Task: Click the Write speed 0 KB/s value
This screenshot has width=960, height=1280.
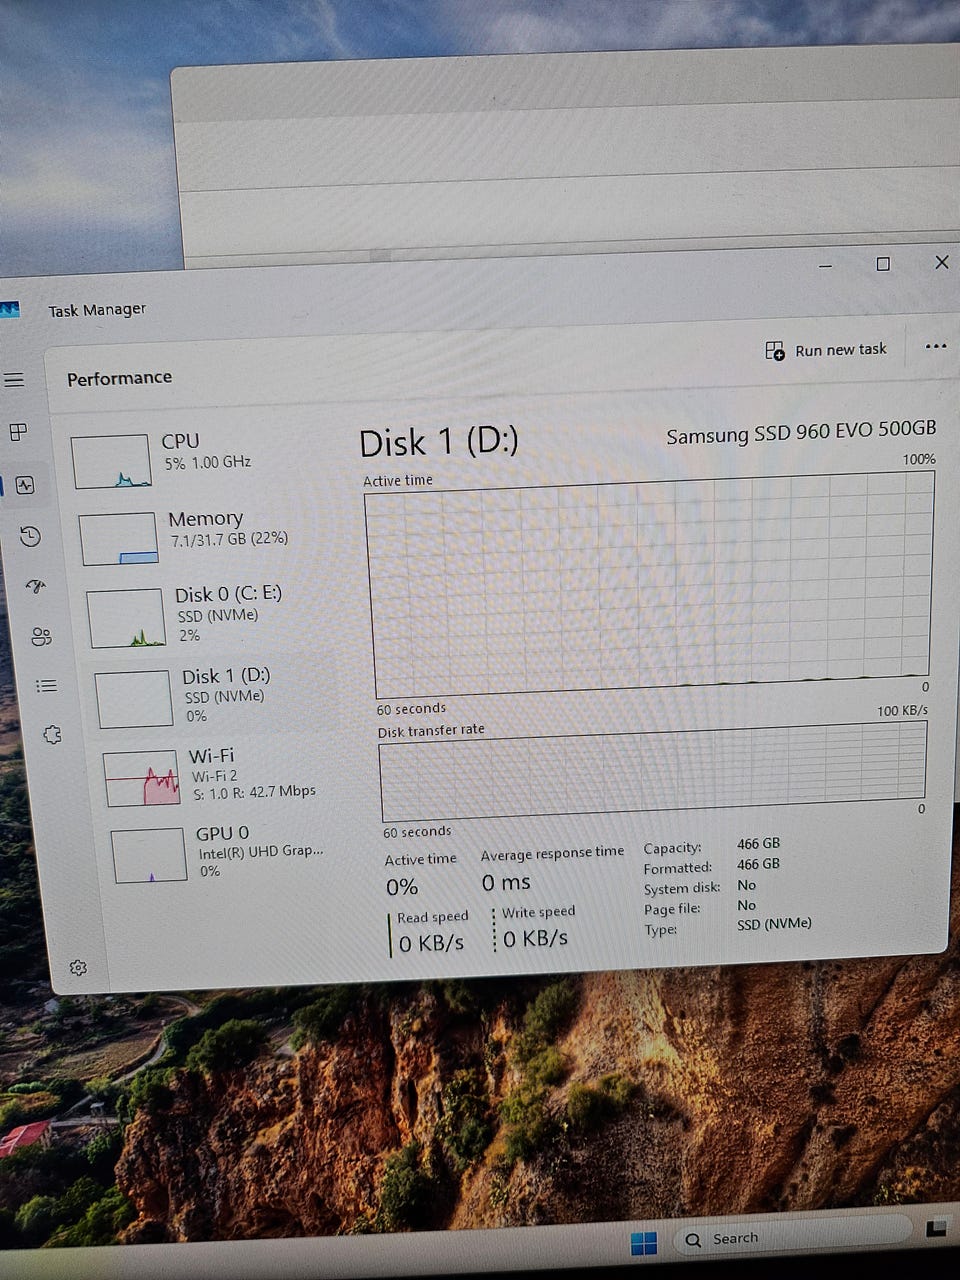Action: (535, 938)
